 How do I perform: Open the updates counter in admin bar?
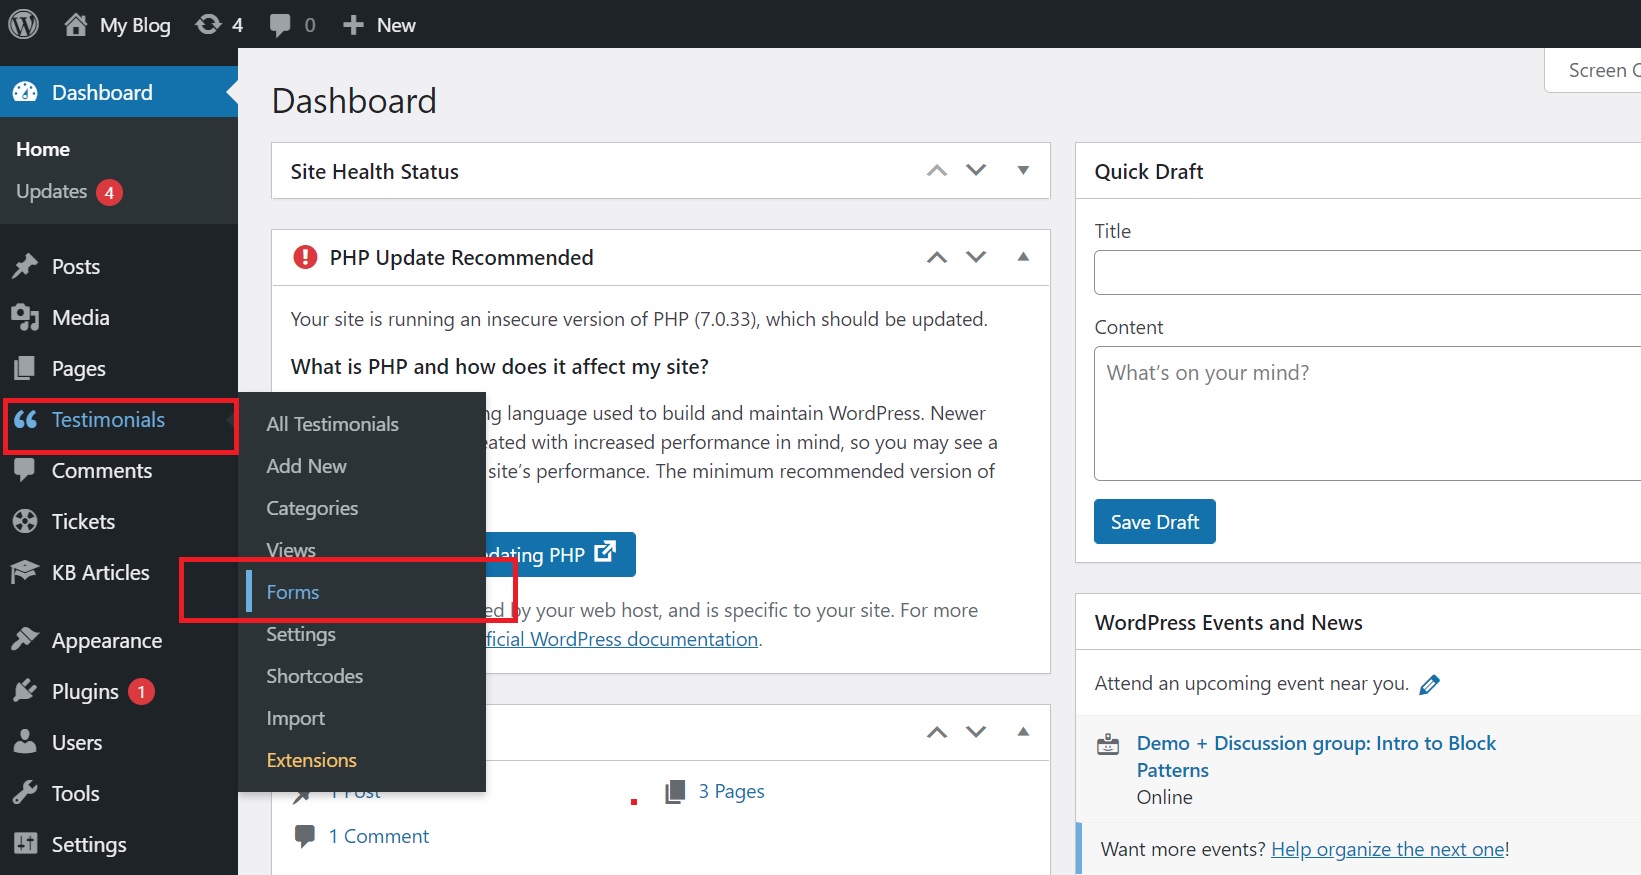219,25
